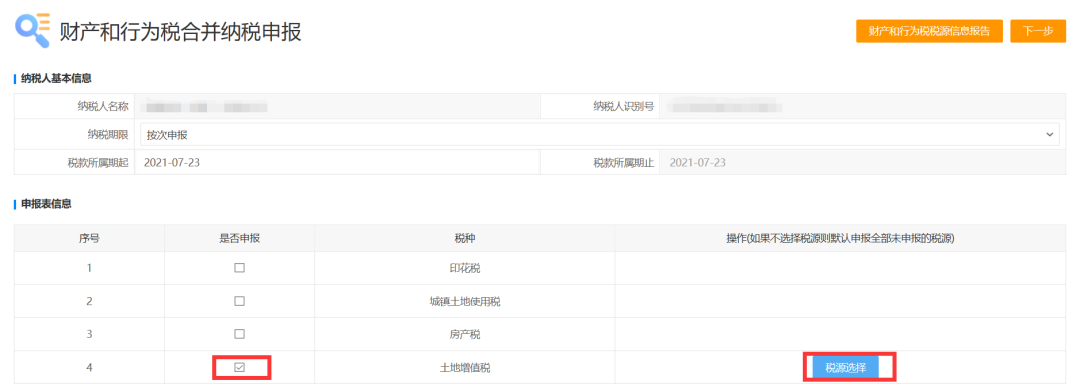The width and height of the screenshot is (1080, 384).
Task: Click the 税款所属期止 label
Action: tap(623, 163)
